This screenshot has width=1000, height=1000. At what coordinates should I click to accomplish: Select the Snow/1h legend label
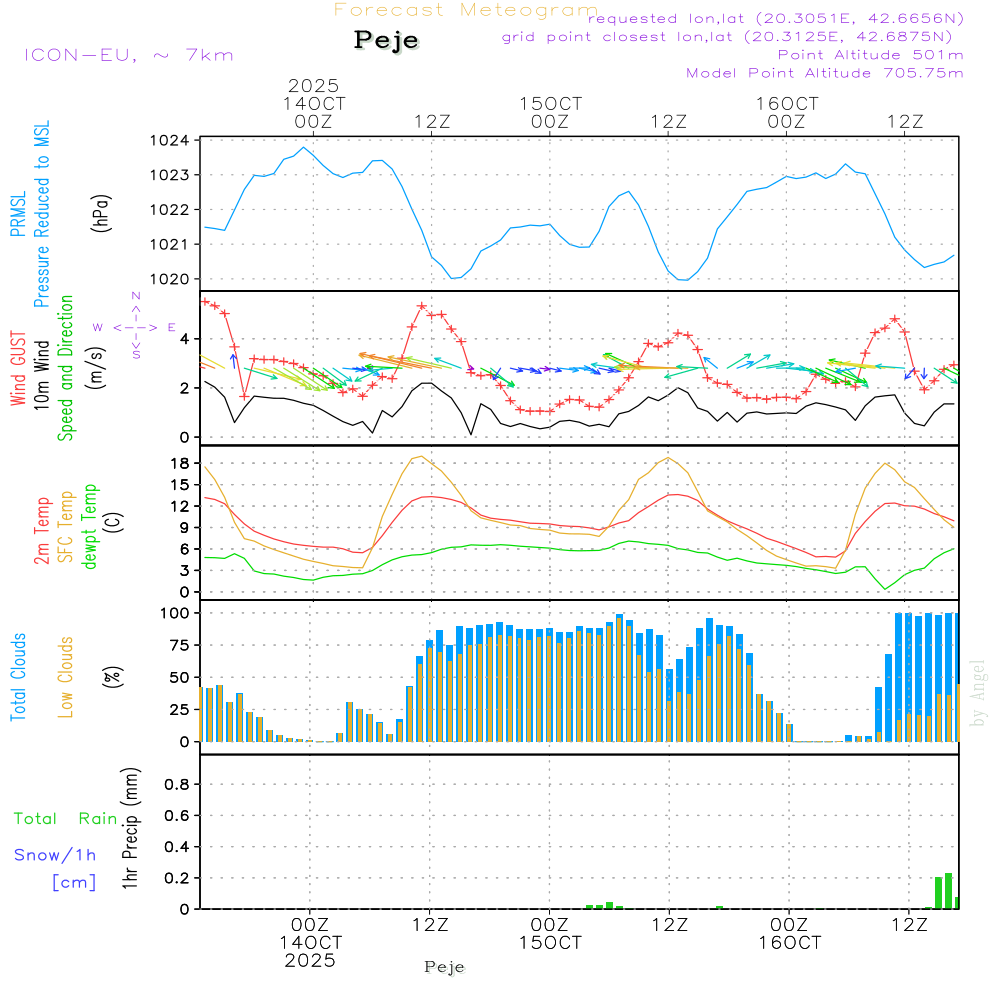point(55,855)
